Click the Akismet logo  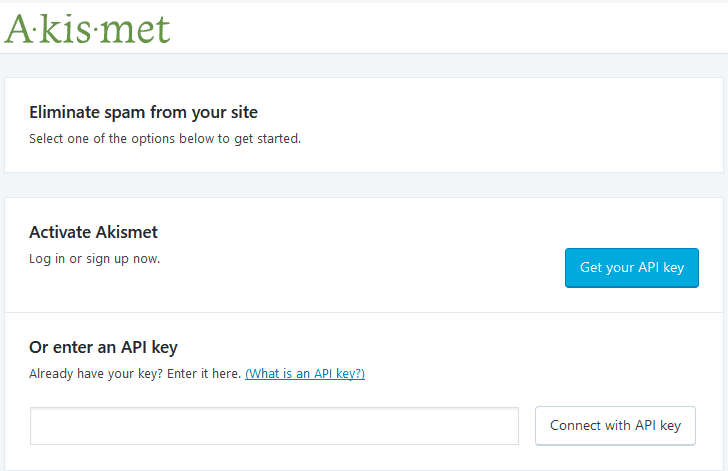[x=87, y=27]
